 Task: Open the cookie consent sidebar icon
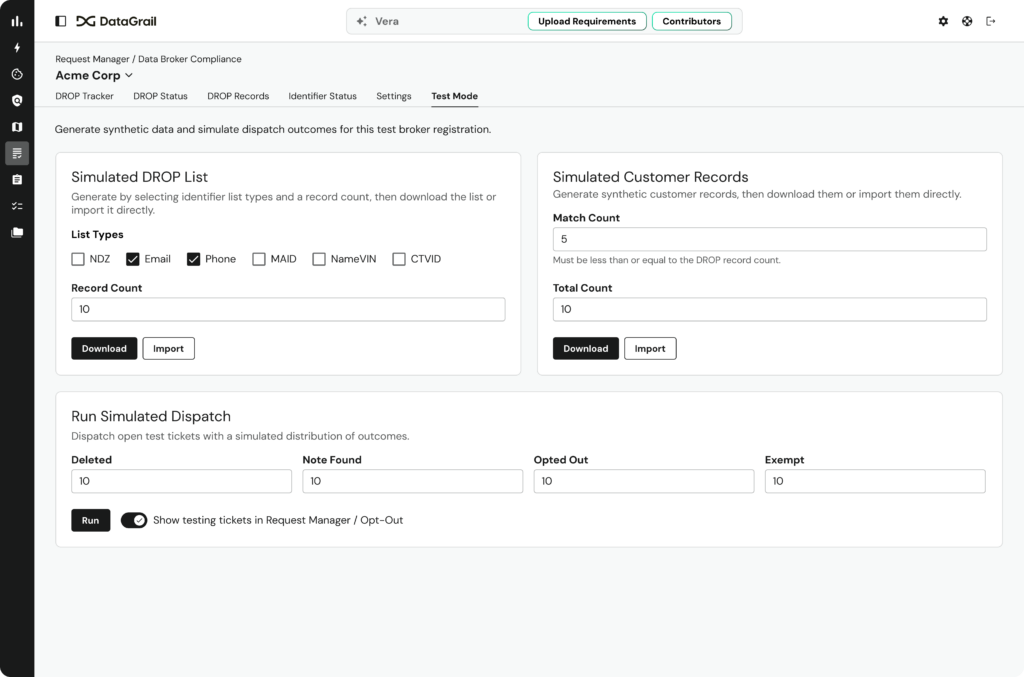pyautogui.click(x=17, y=74)
